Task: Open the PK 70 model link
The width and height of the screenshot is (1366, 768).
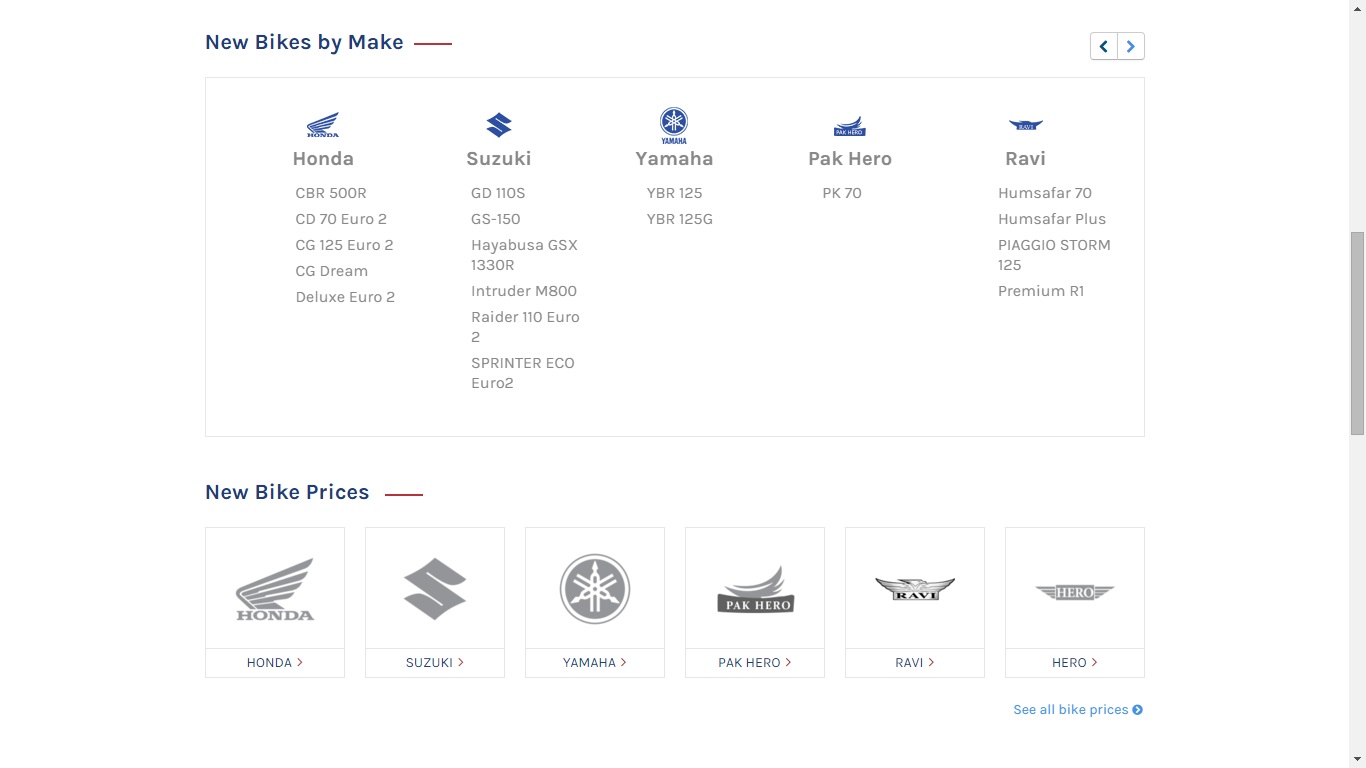Action: point(842,193)
